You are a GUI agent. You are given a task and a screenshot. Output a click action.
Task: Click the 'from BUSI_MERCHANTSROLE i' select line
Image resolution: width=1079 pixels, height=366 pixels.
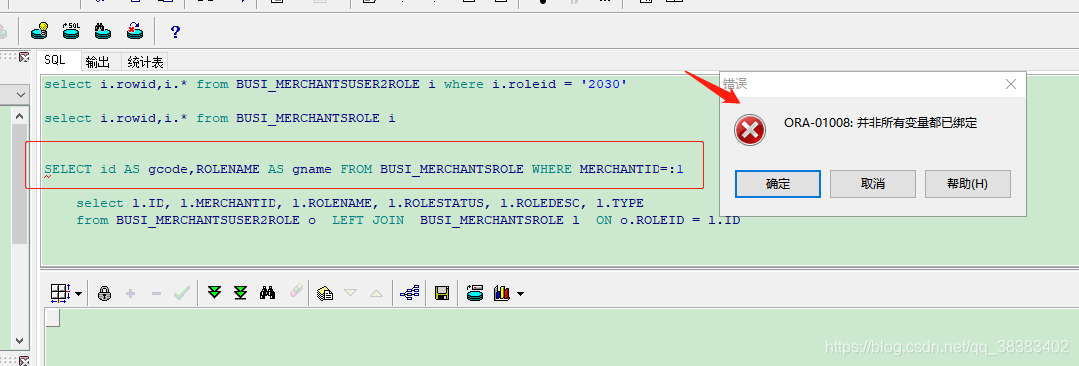click(220, 118)
